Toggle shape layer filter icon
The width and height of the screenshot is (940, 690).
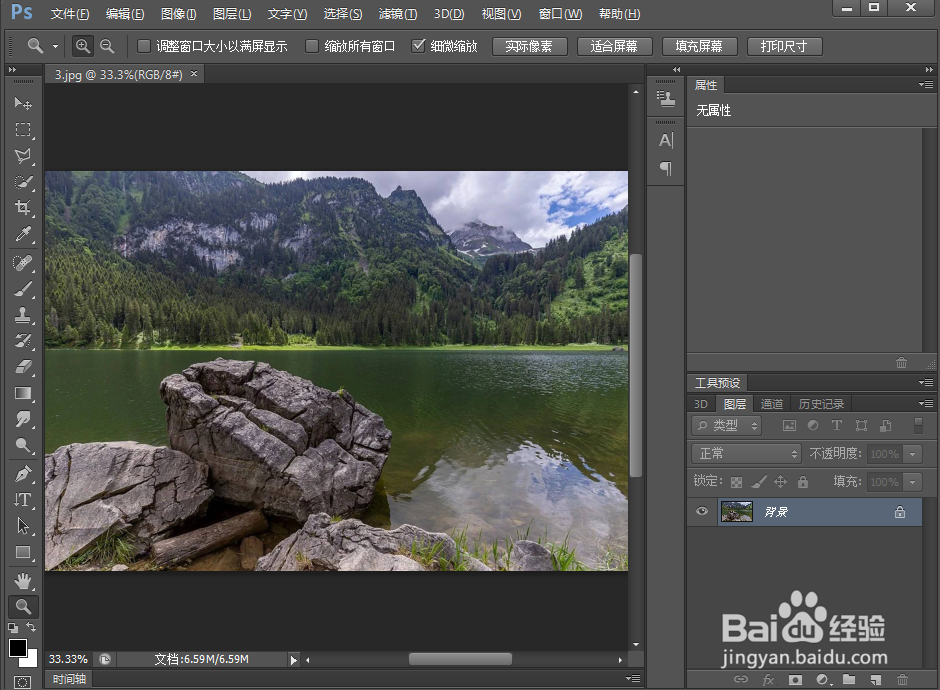point(861,426)
